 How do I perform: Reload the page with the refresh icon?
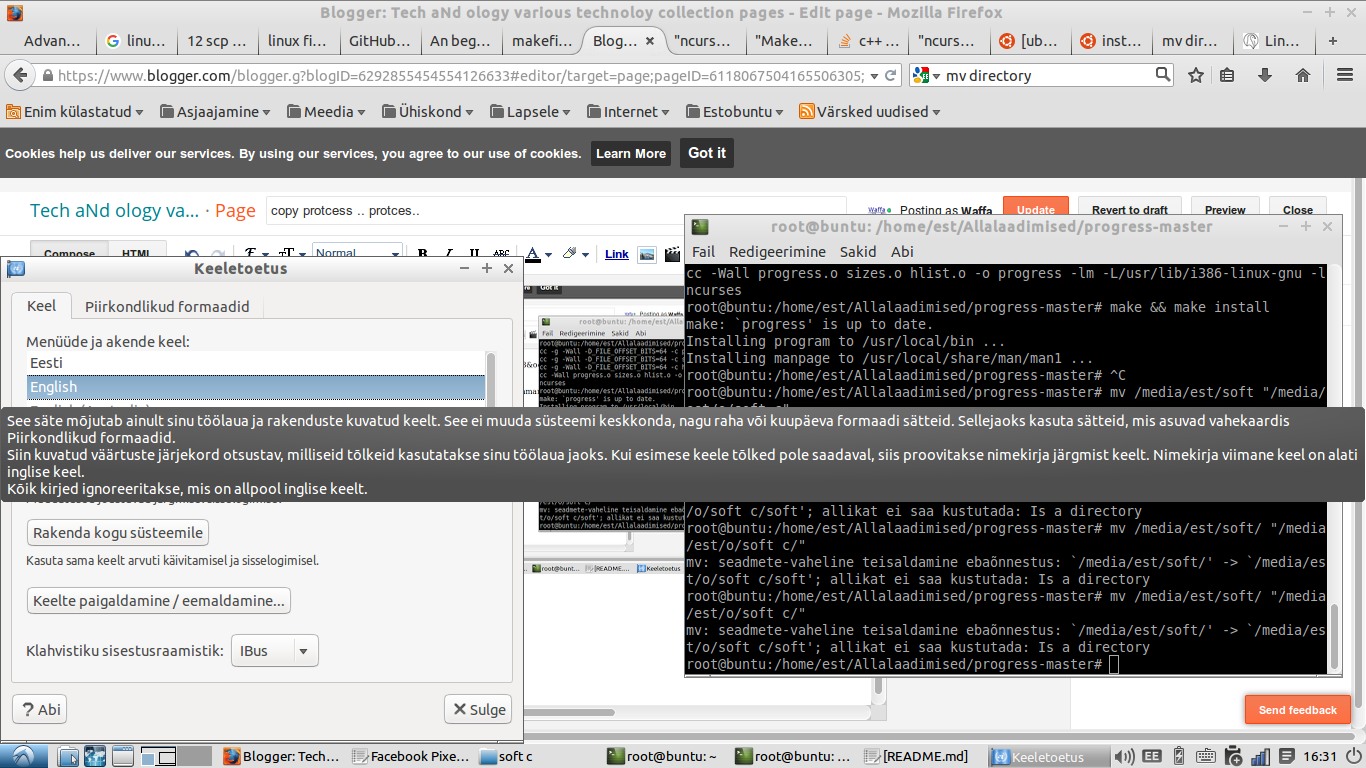893,76
